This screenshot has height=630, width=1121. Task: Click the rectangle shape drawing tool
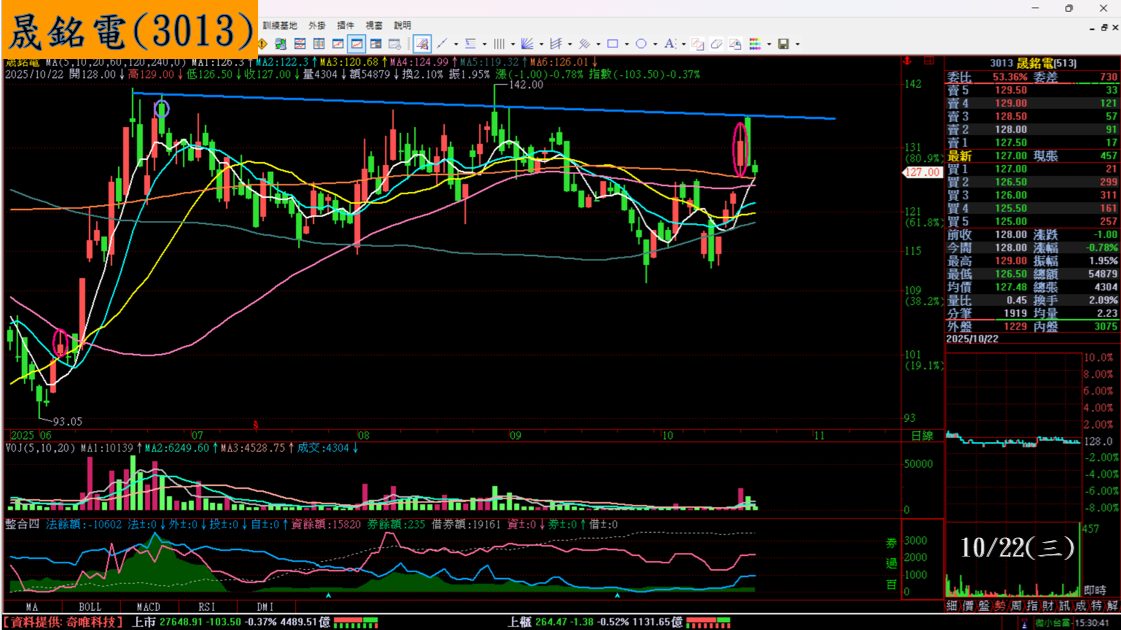612,44
